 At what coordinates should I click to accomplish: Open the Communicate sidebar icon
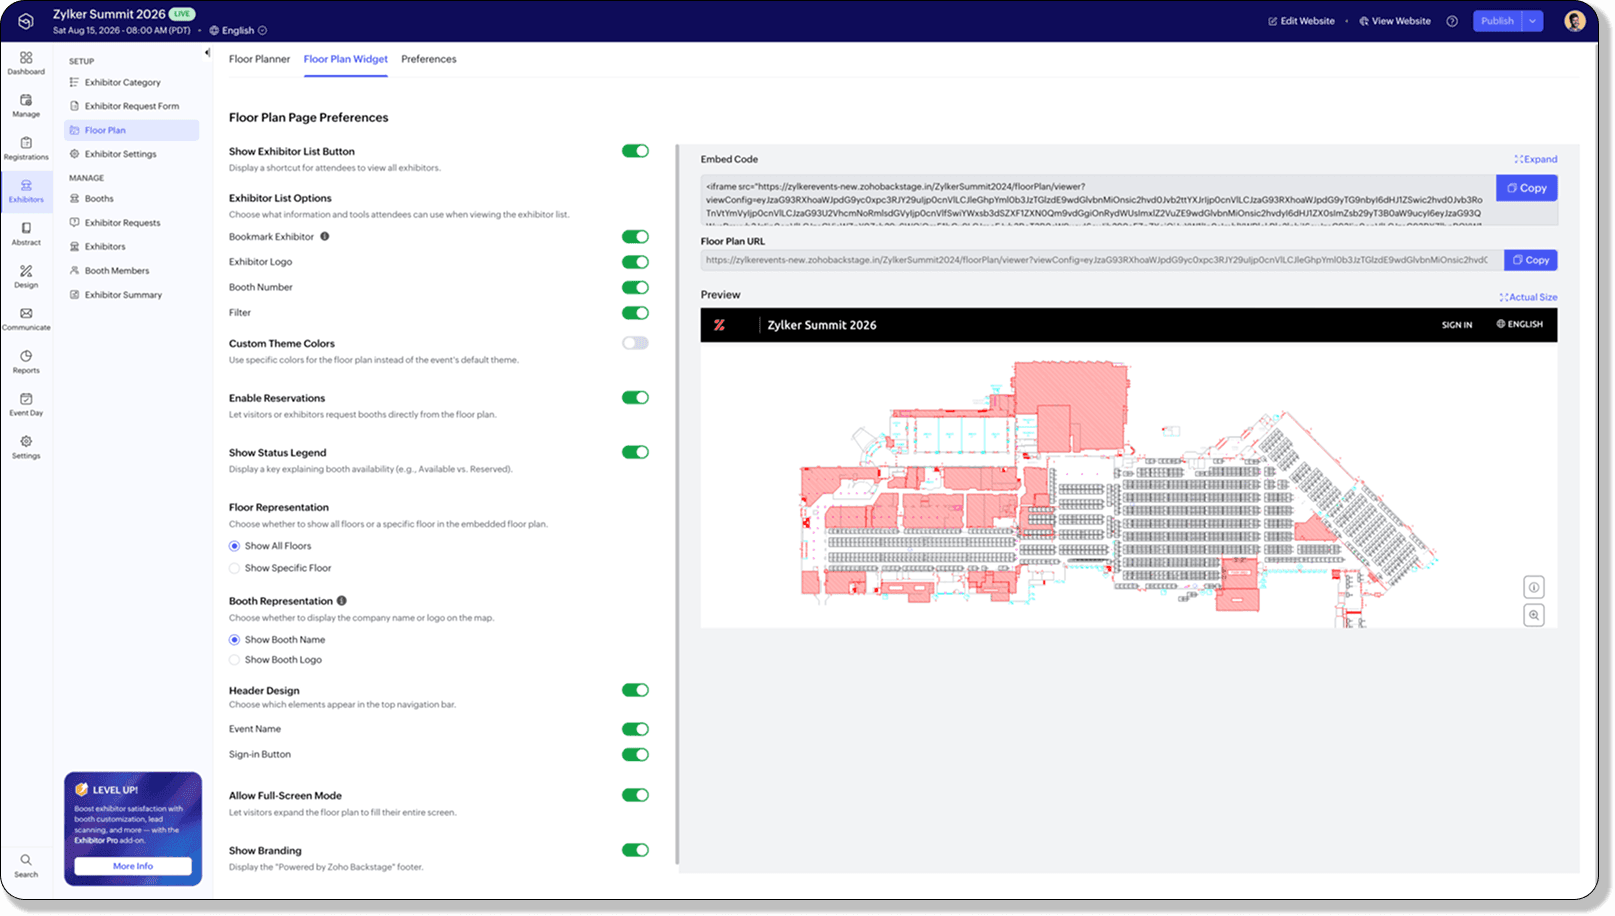[x=26, y=319]
